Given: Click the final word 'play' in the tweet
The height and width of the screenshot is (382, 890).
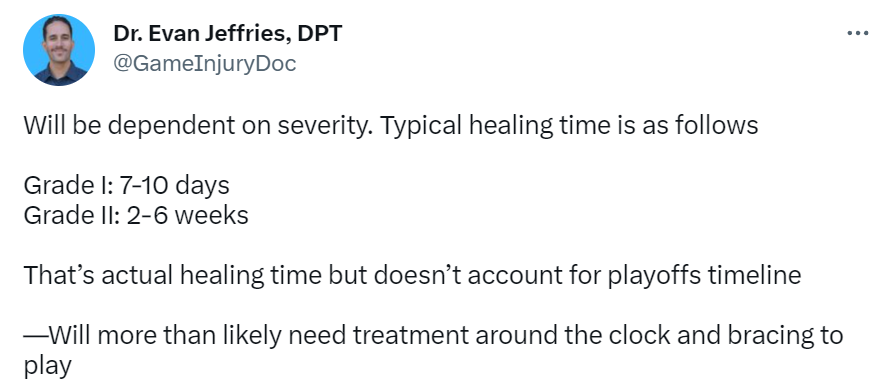Looking at the screenshot, I should pyautogui.click(x=47, y=367).
